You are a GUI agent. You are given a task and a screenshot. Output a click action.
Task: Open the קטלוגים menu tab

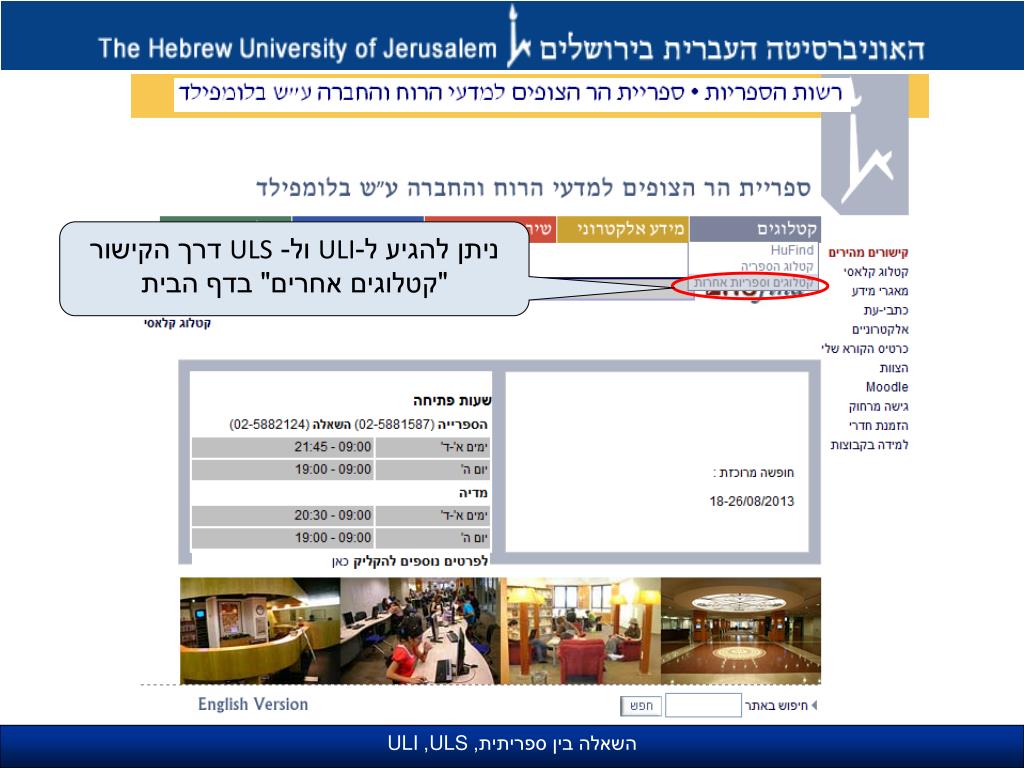[x=755, y=229]
